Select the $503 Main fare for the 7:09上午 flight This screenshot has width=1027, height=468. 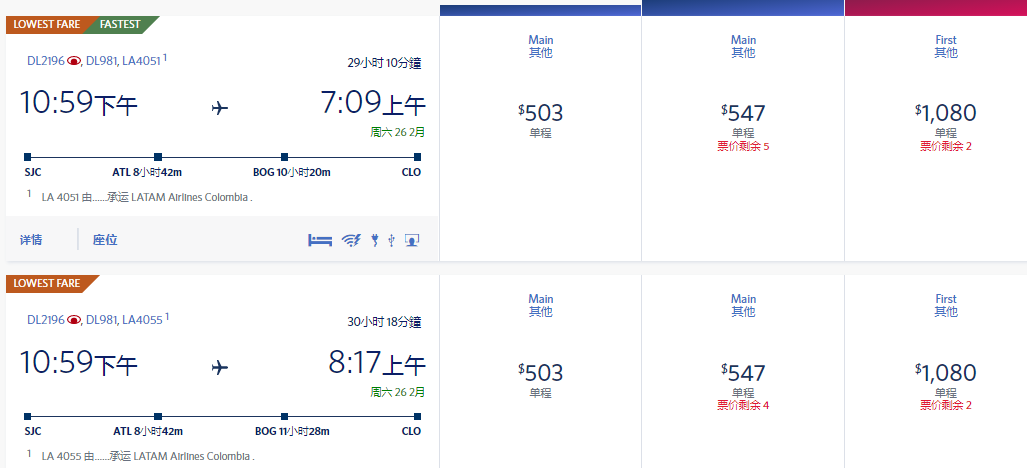point(540,113)
